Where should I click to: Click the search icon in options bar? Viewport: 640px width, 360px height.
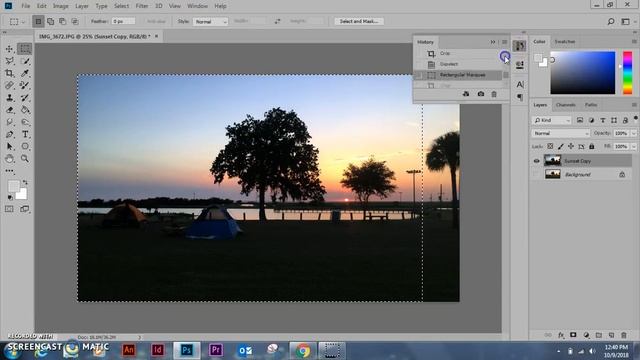pyautogui.click(x=611, y=21)
